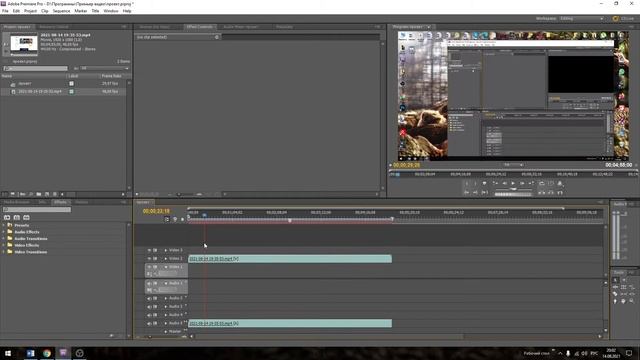
Task: Collapse the Audio 1 track
Action: tap(166, 283)
